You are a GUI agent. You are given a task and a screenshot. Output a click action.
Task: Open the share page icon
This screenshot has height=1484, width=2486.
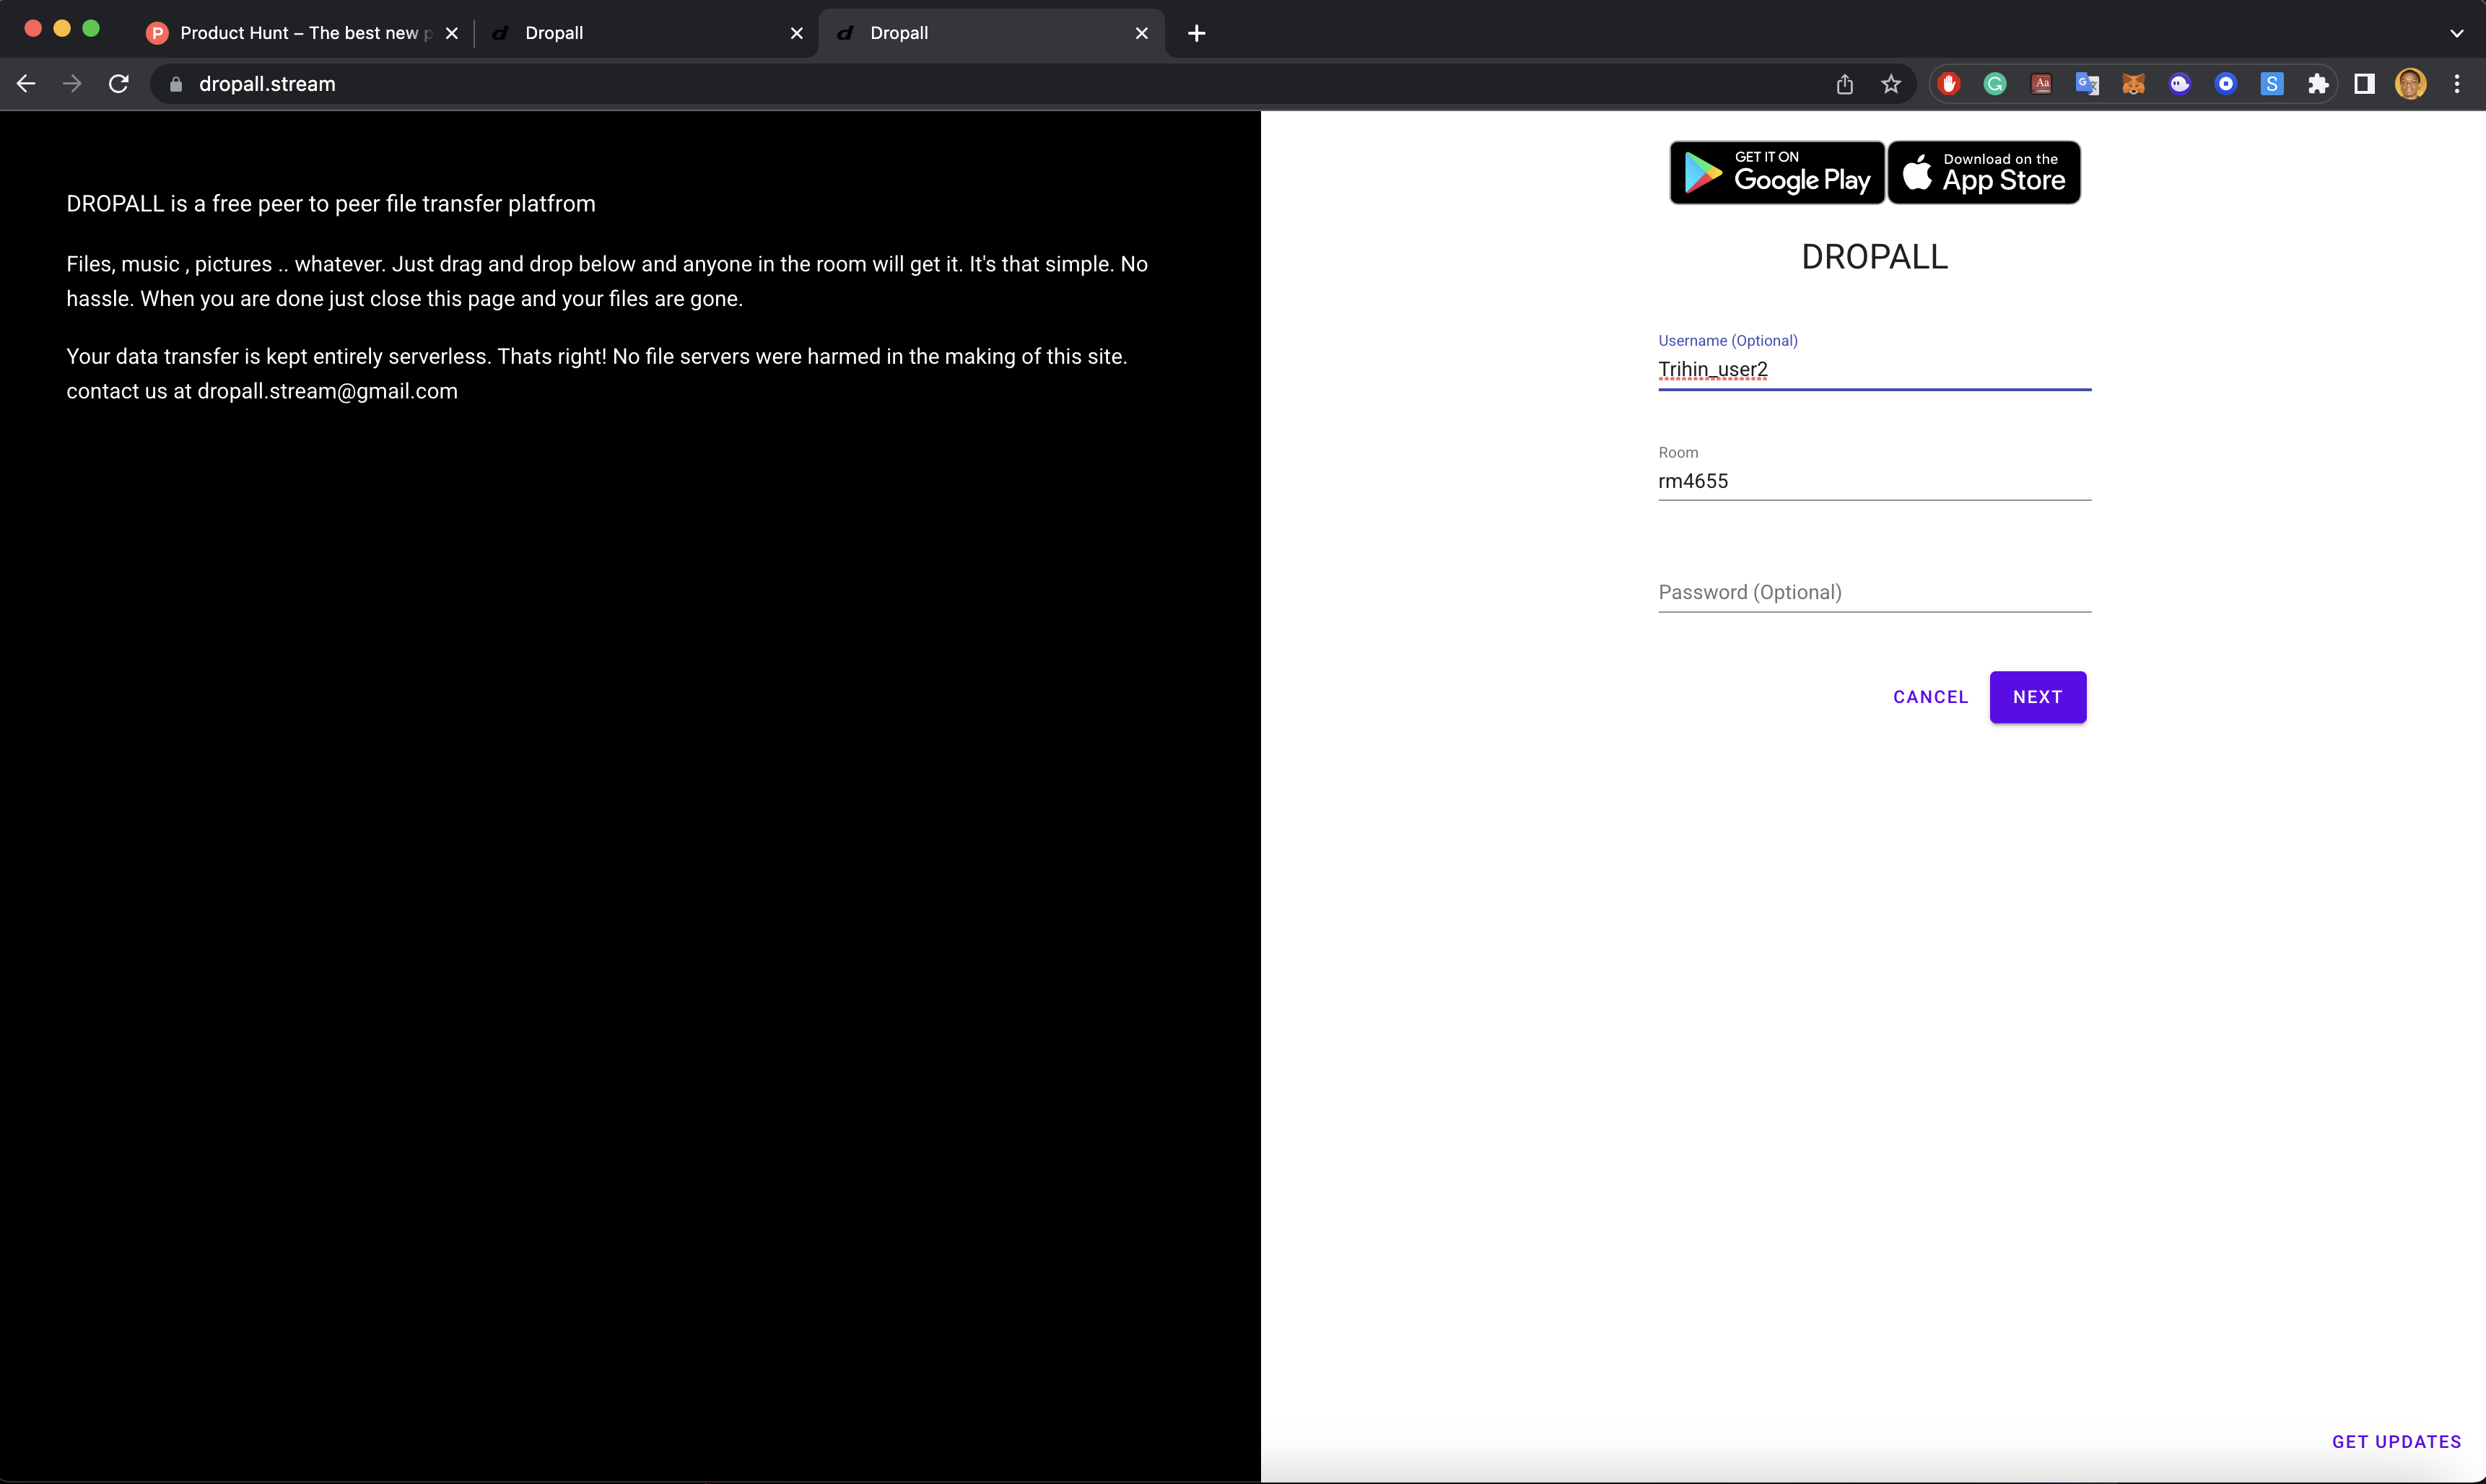[1845, 84]
